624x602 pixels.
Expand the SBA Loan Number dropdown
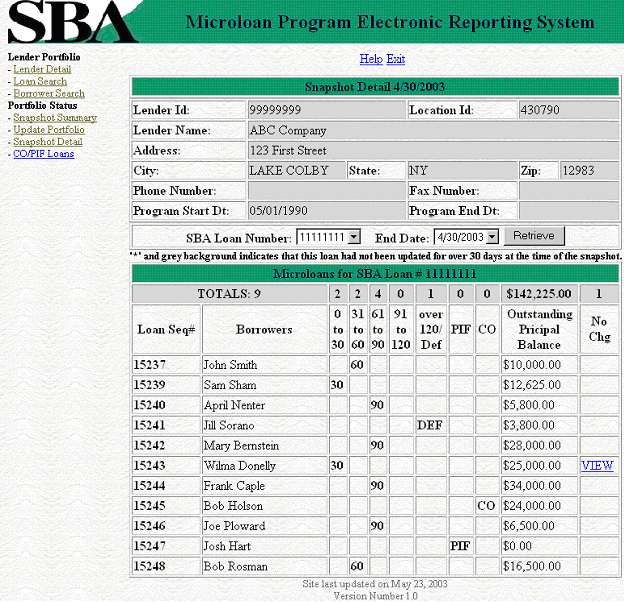click(328, 237)
